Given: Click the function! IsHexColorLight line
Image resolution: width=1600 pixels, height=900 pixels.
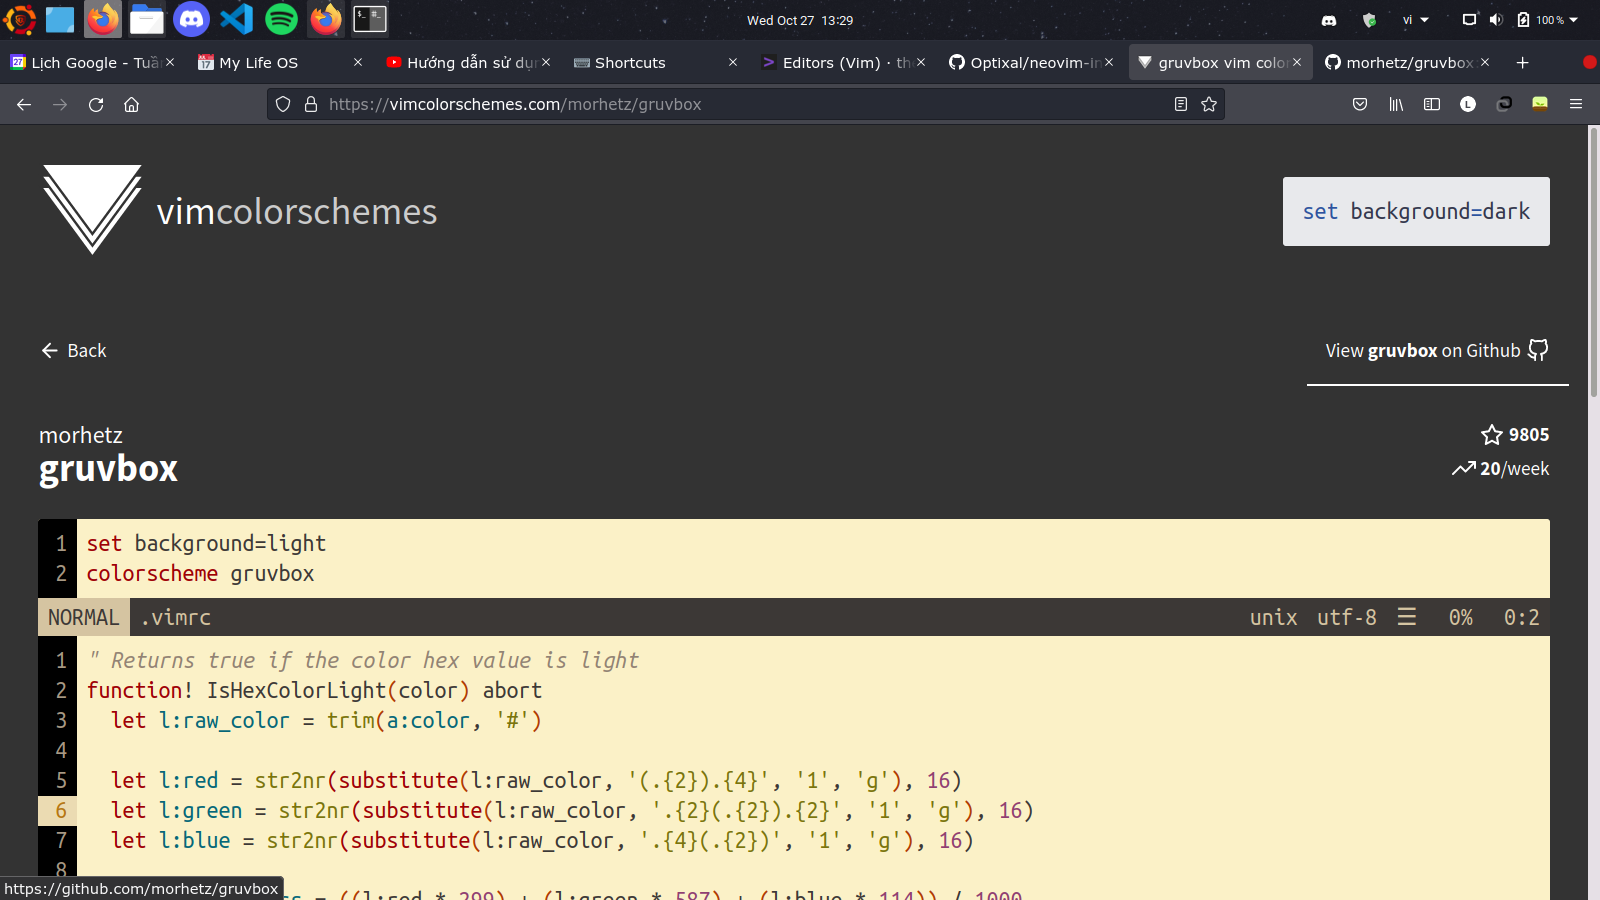Looking at the screenshot, I should [314, 691].
